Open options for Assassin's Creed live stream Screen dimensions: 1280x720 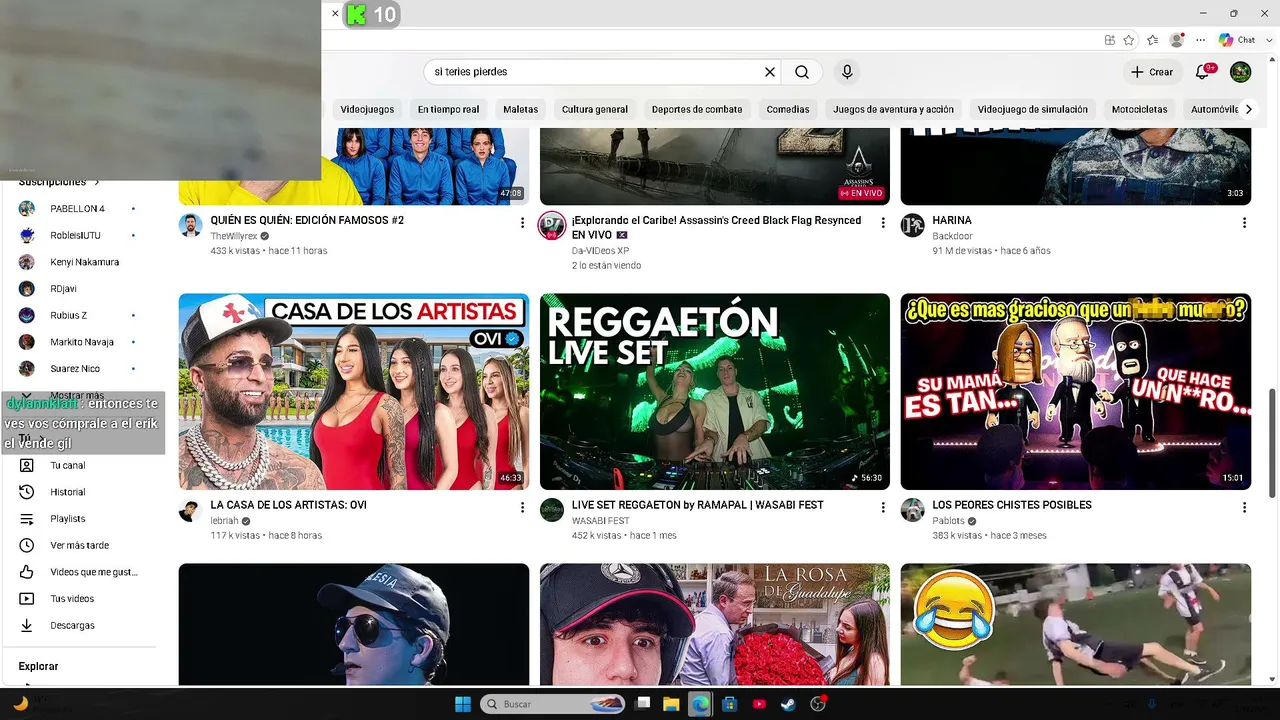(x=883, y=223)
